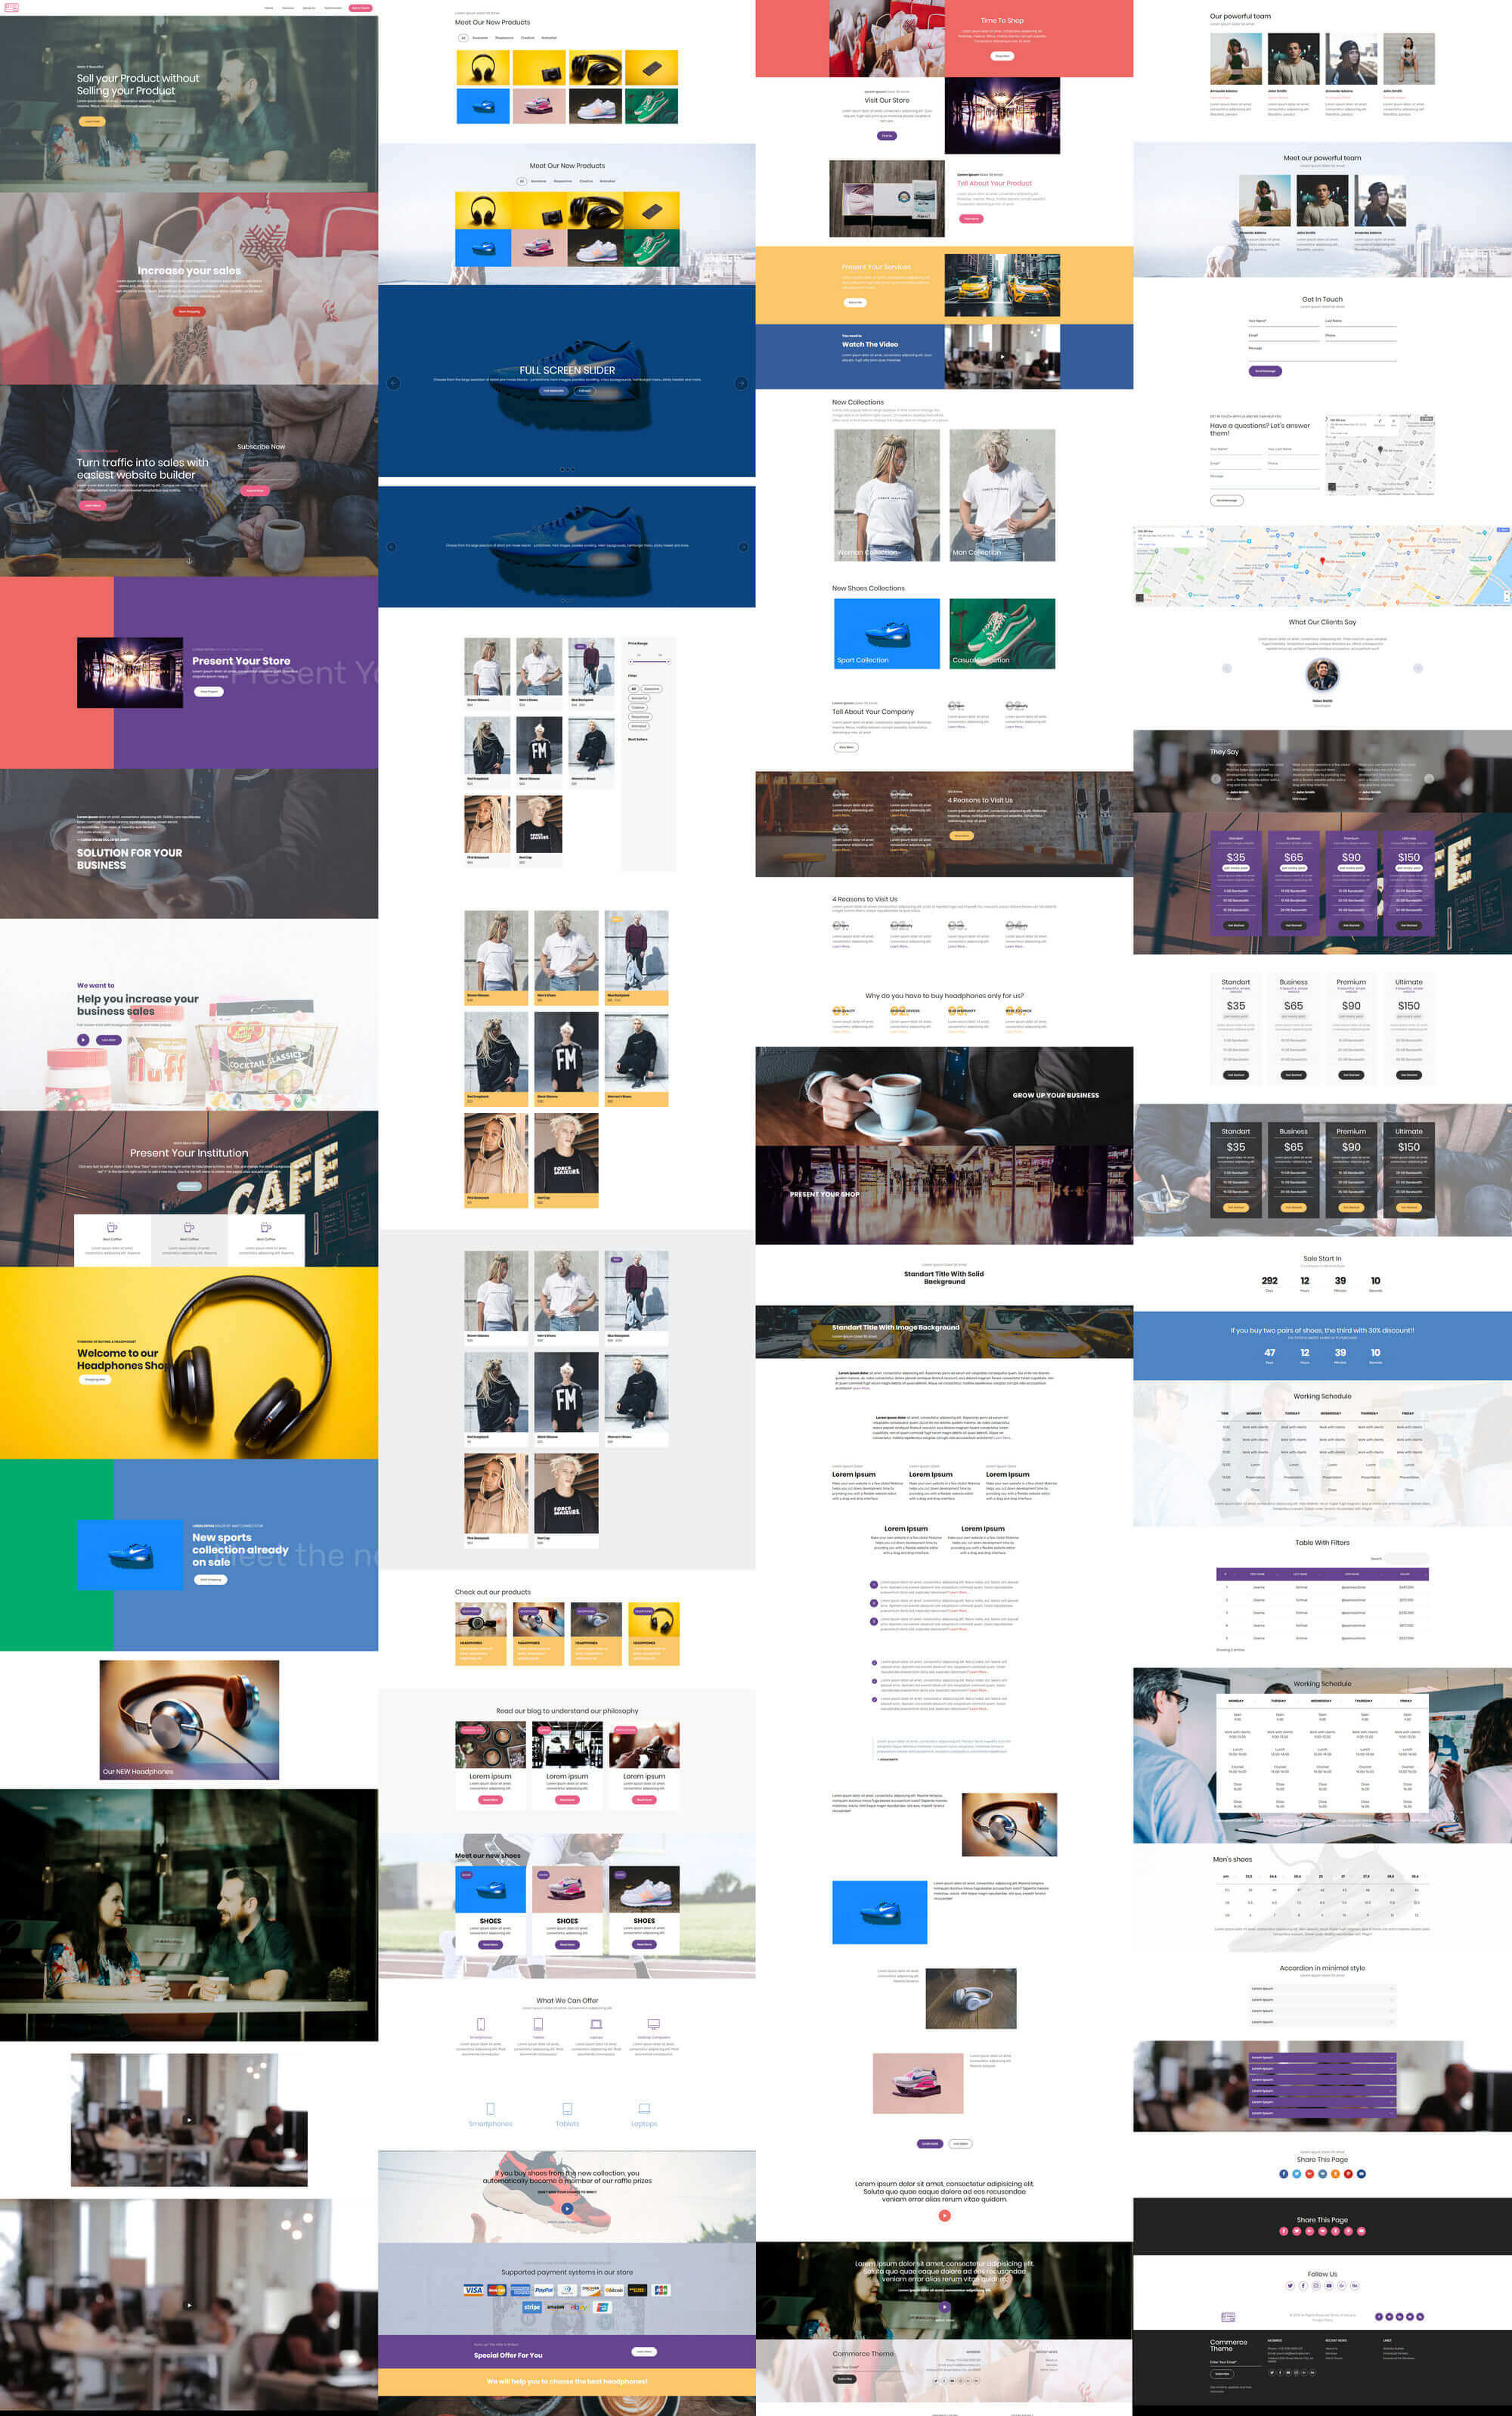1512x2416 pixels.
Task: Expand first row of purple accordion
Action: 1322,2057
